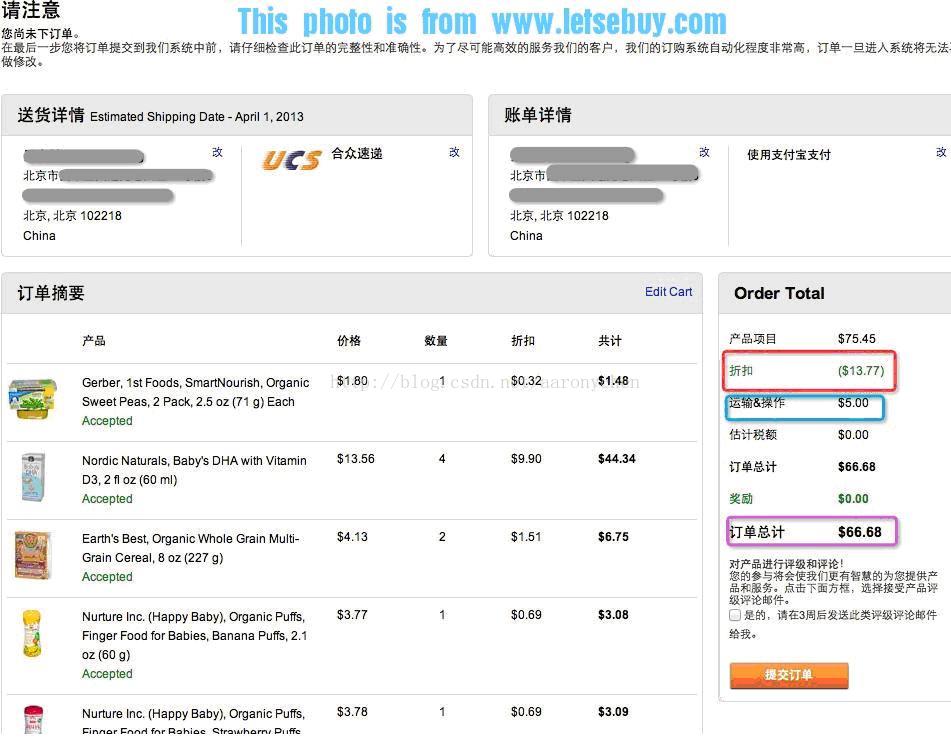951x742 pixels.
Task: Click 改 next to 合众速递 carrier
Action: tap(454, 152)
